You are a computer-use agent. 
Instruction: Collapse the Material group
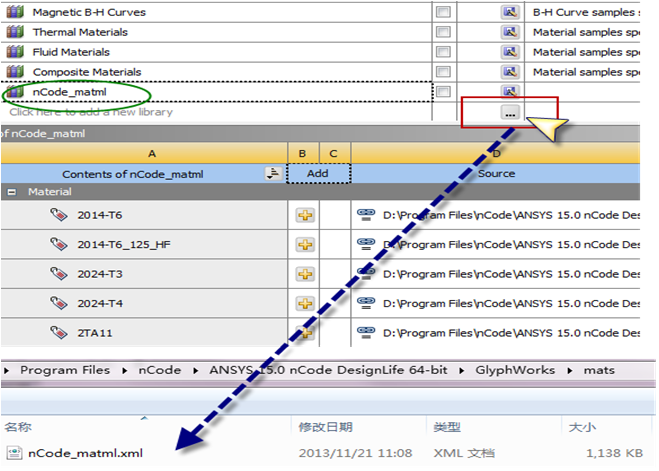pyautogui.click(x=12, y=192)
